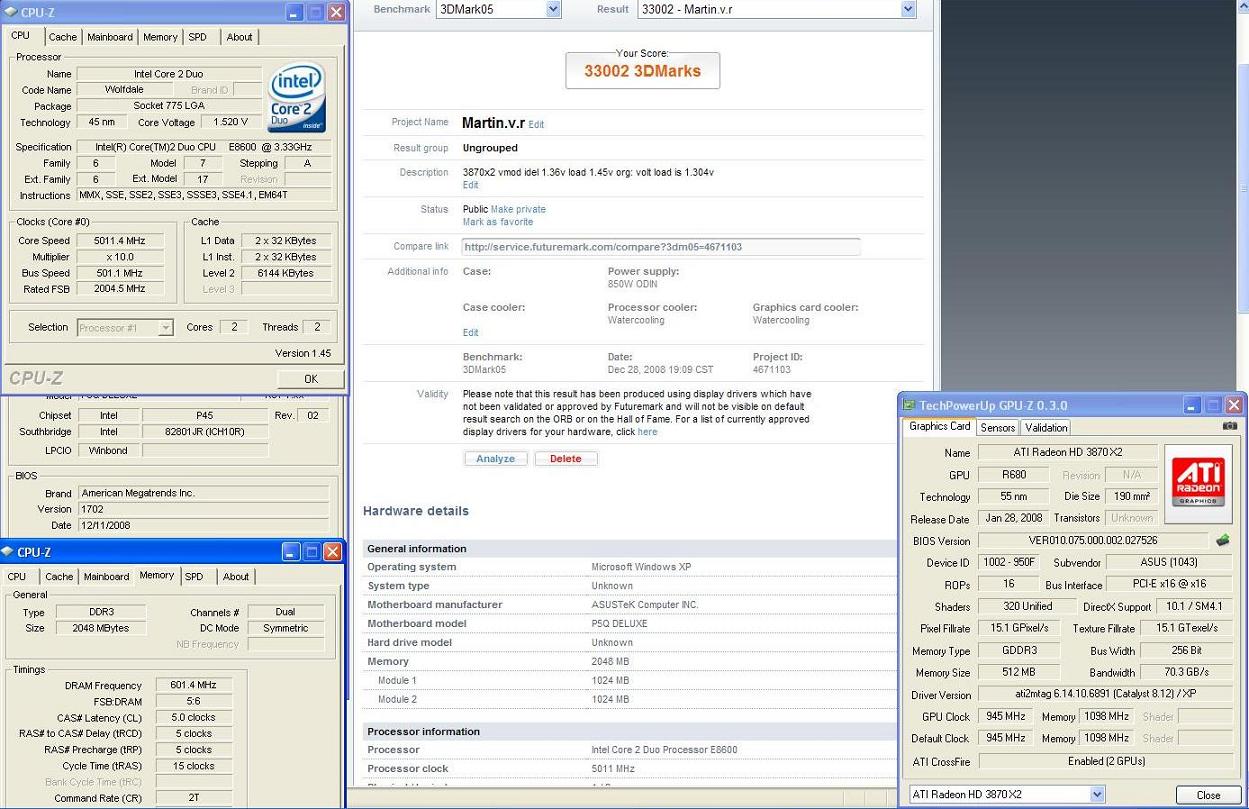Minimize the top CPU-Z window
This screenshot has height=809, width=1249.
tap(294, 12)
